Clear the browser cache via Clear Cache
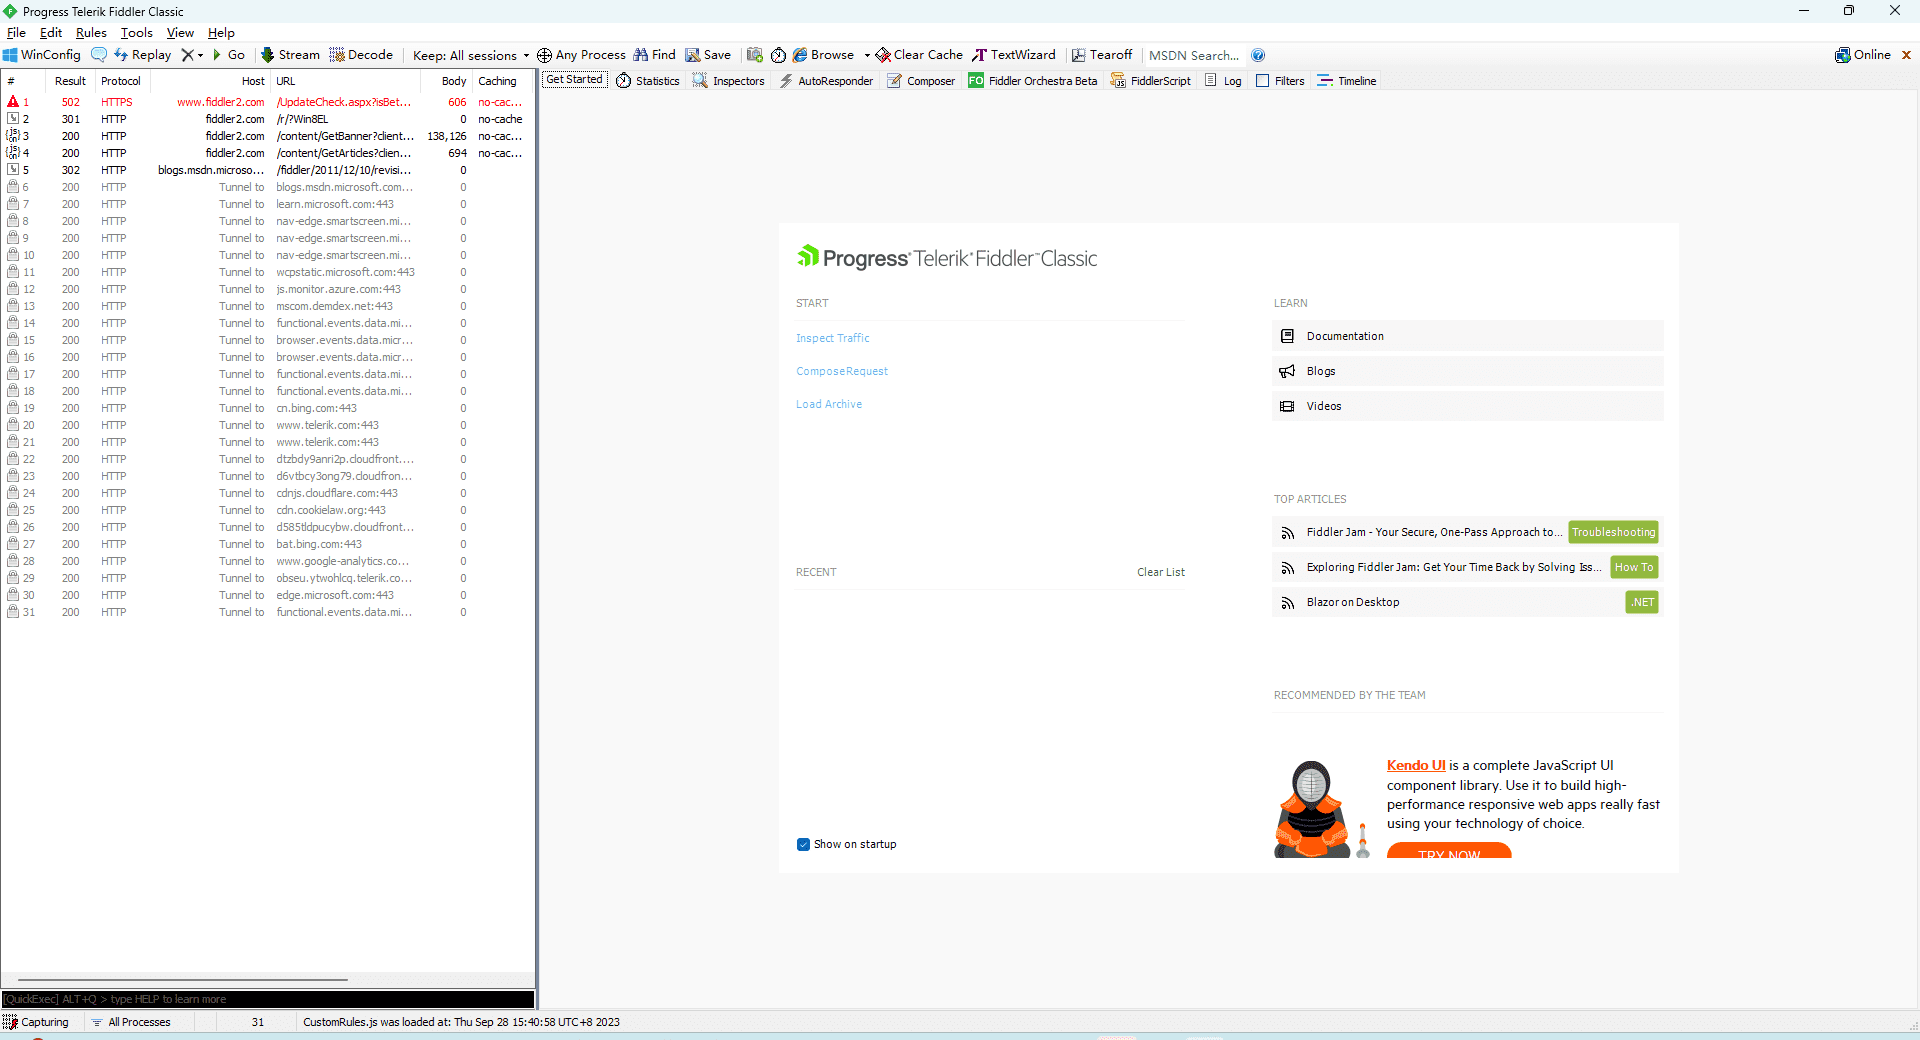Screen dimensions: 1920x1040 click(919, 55)
